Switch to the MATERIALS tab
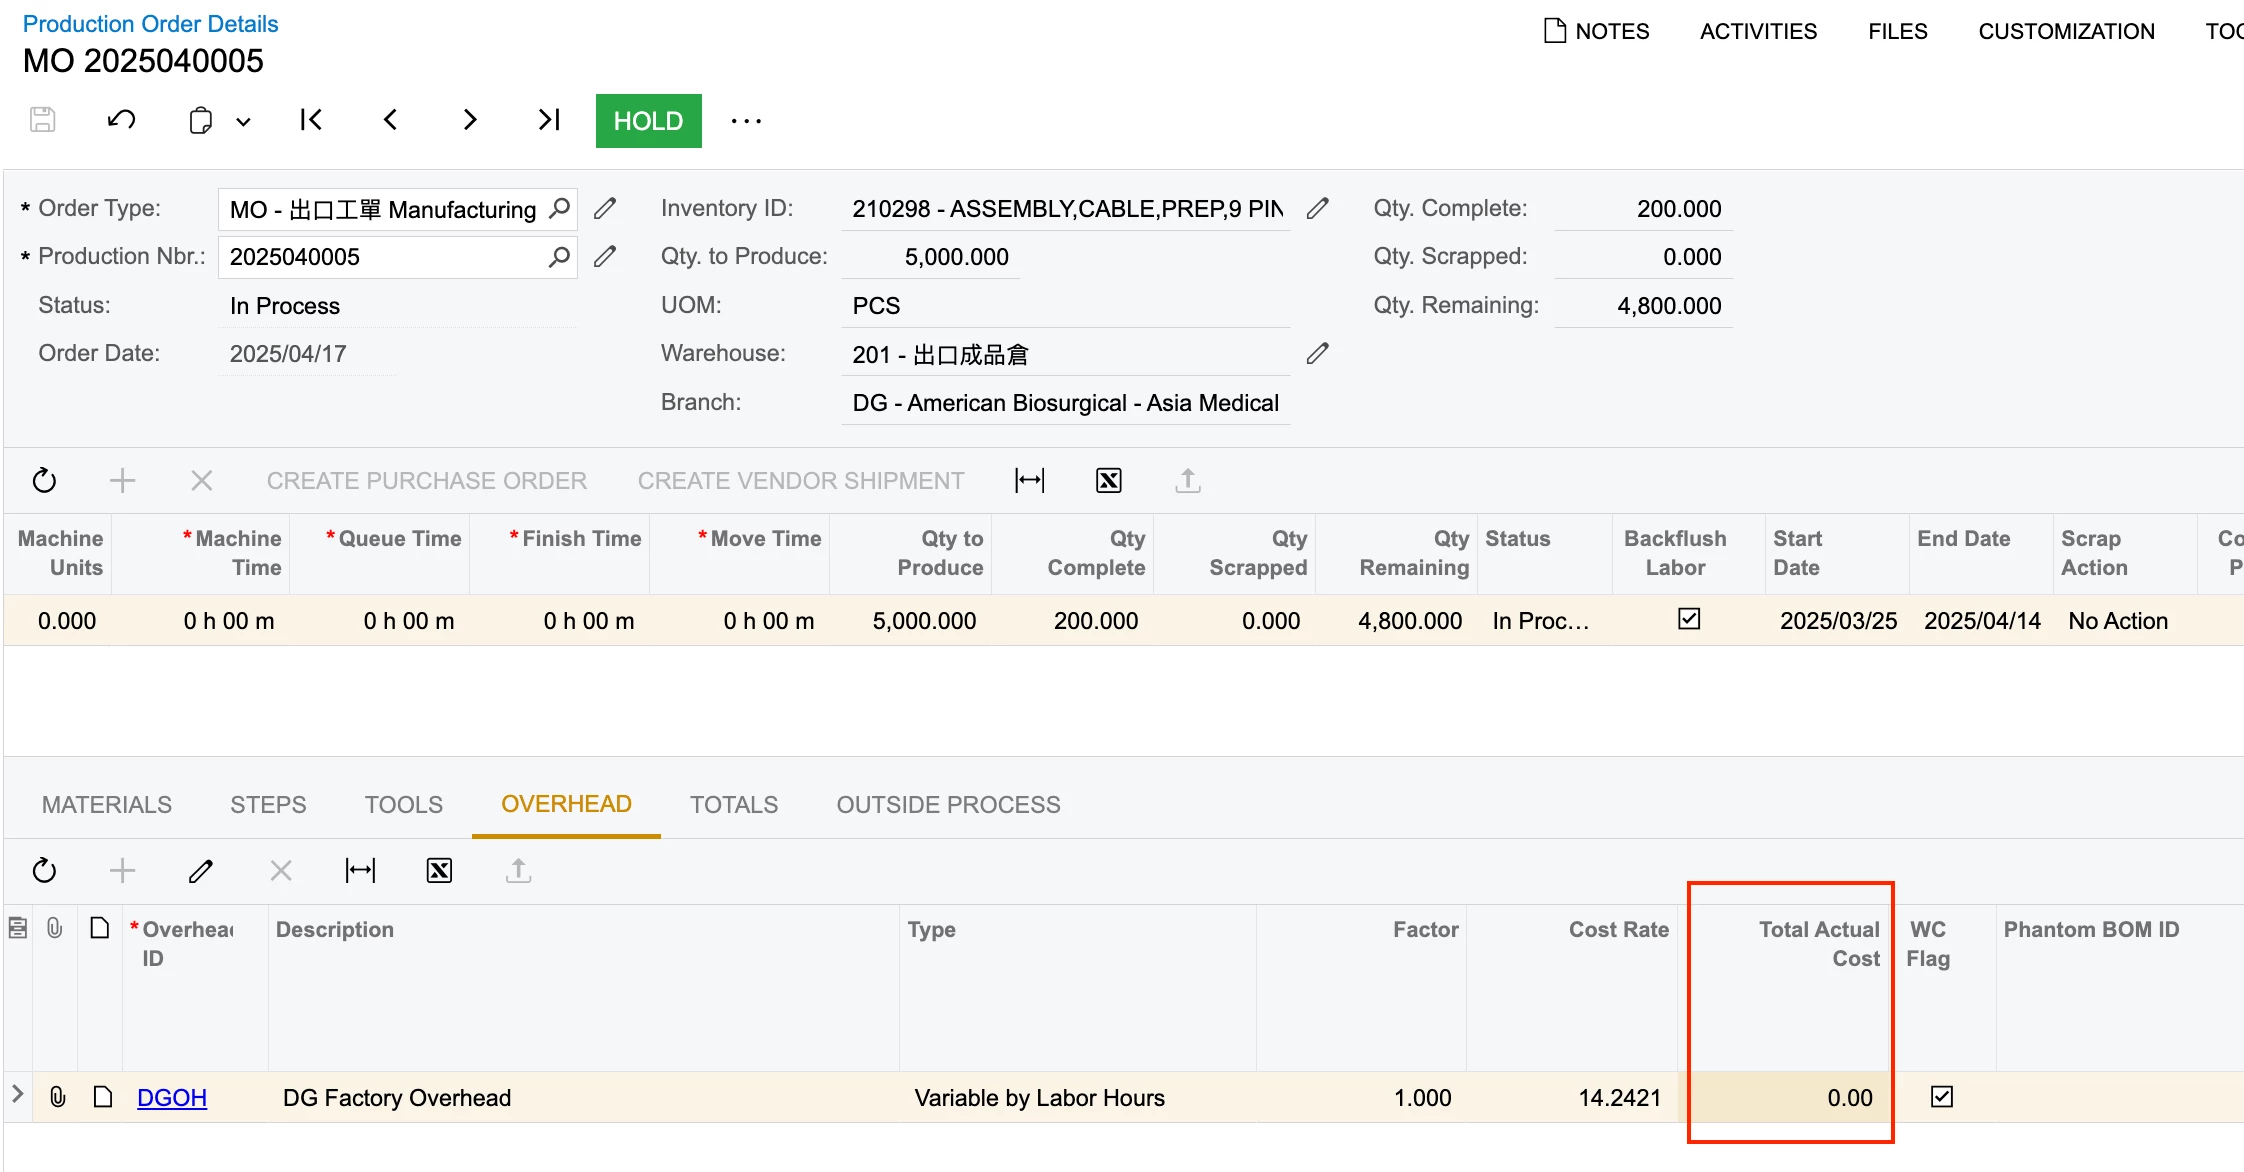 107,805
